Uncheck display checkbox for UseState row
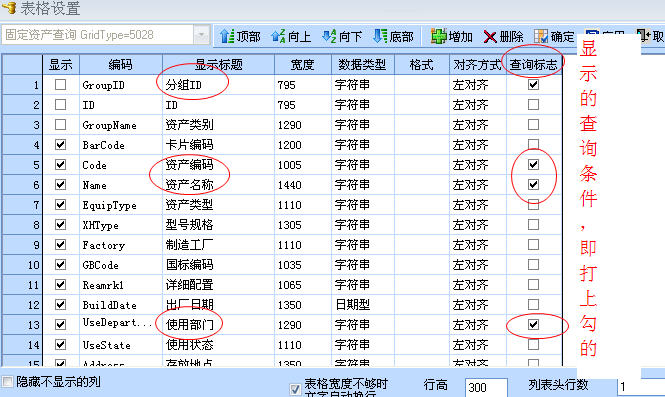665x397 pixels. (61, 344)
